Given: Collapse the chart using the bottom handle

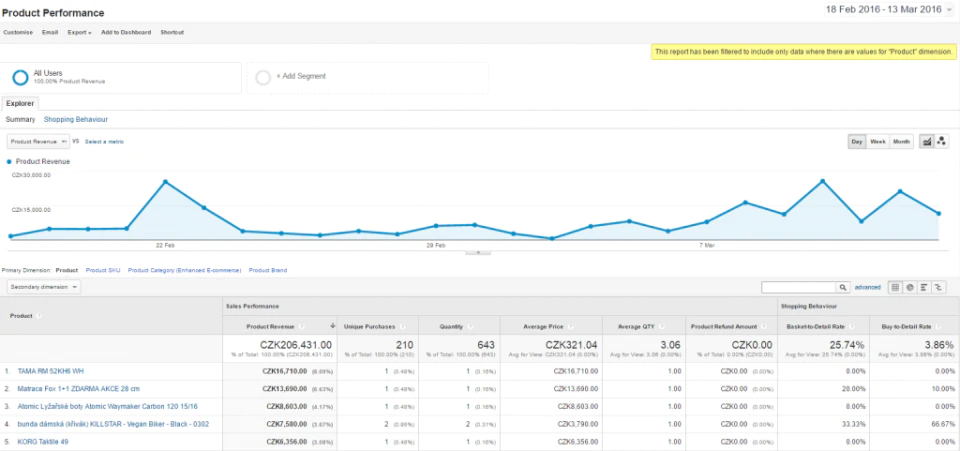Looking at the screenshot, I should pyautogui.click(x=478, y=252).
